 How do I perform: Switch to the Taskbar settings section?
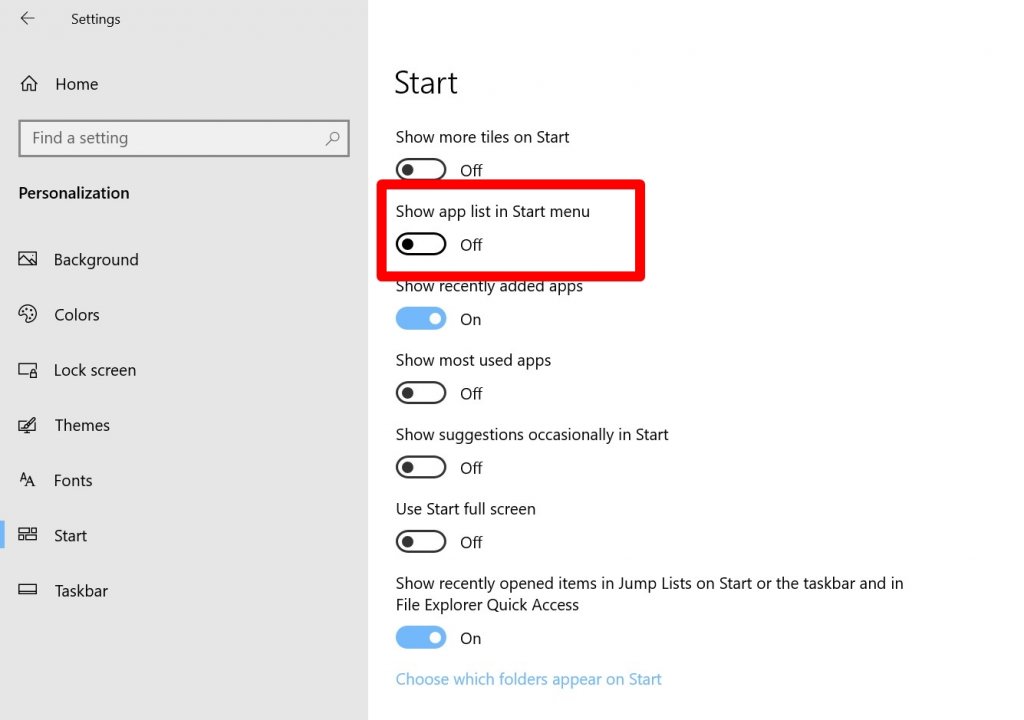click(80, 590)
